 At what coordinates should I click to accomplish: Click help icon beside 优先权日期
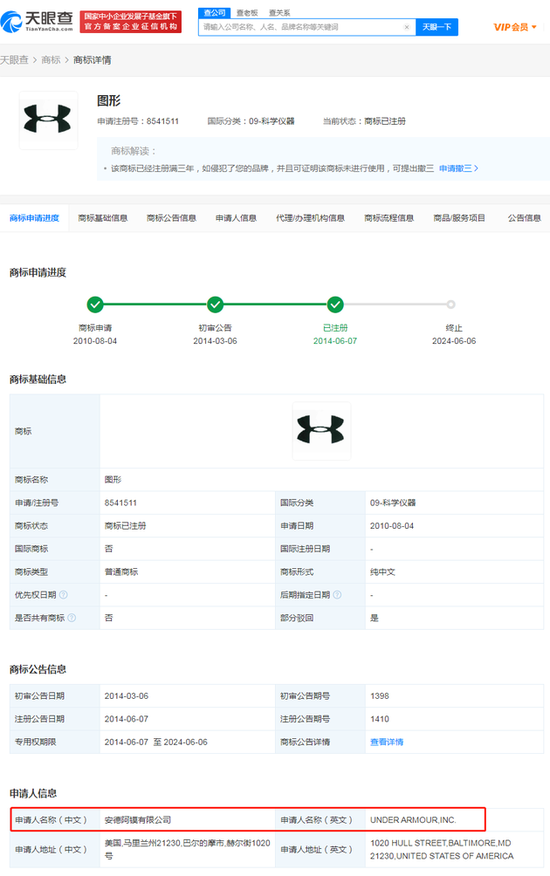[x=63, y=594]
